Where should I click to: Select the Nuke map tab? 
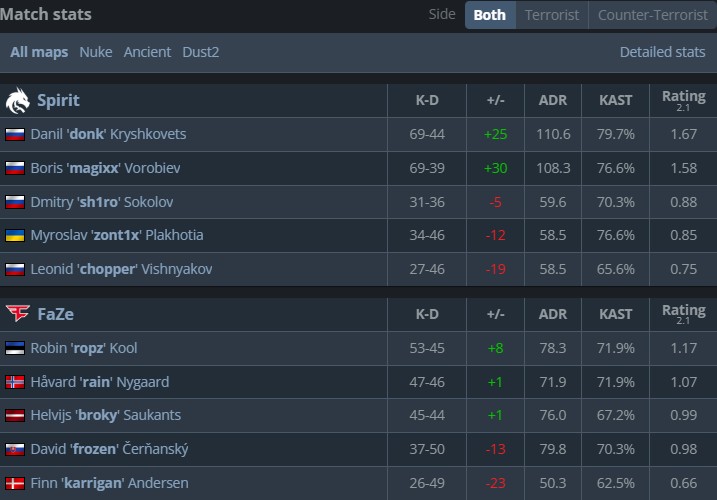(x=96, y=51)
